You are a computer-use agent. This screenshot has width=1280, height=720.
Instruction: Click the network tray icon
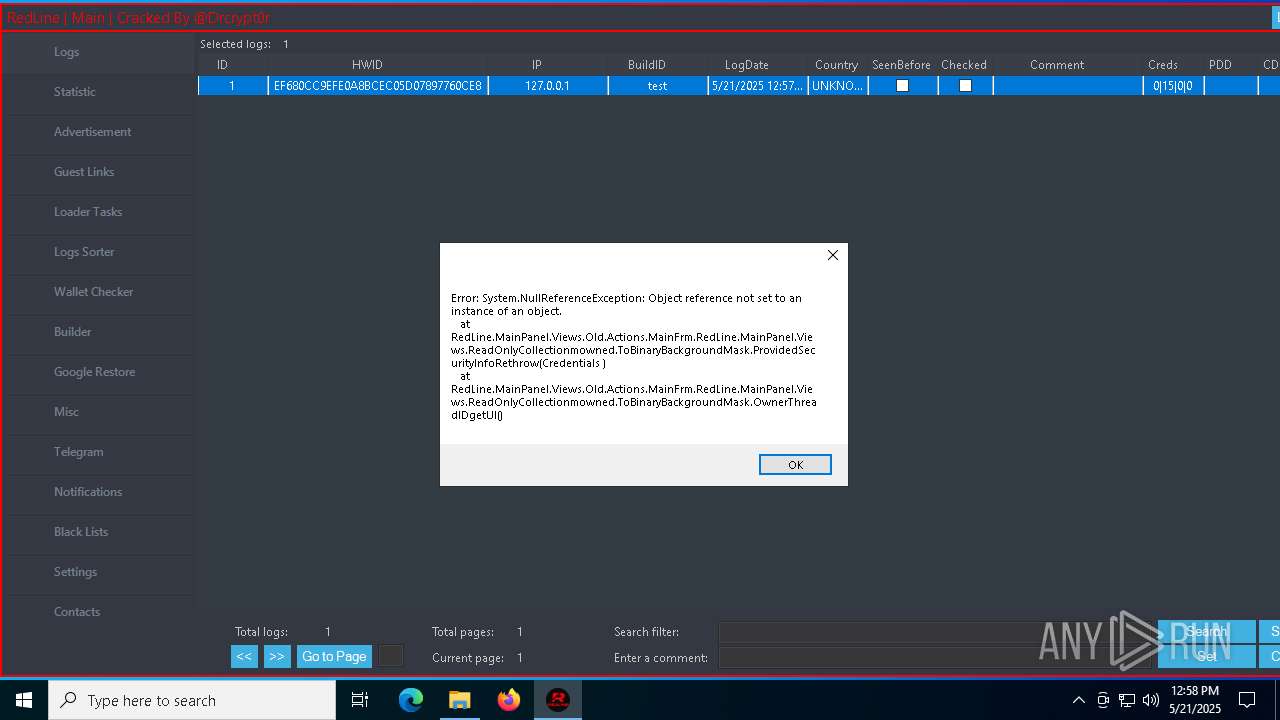1127,700
